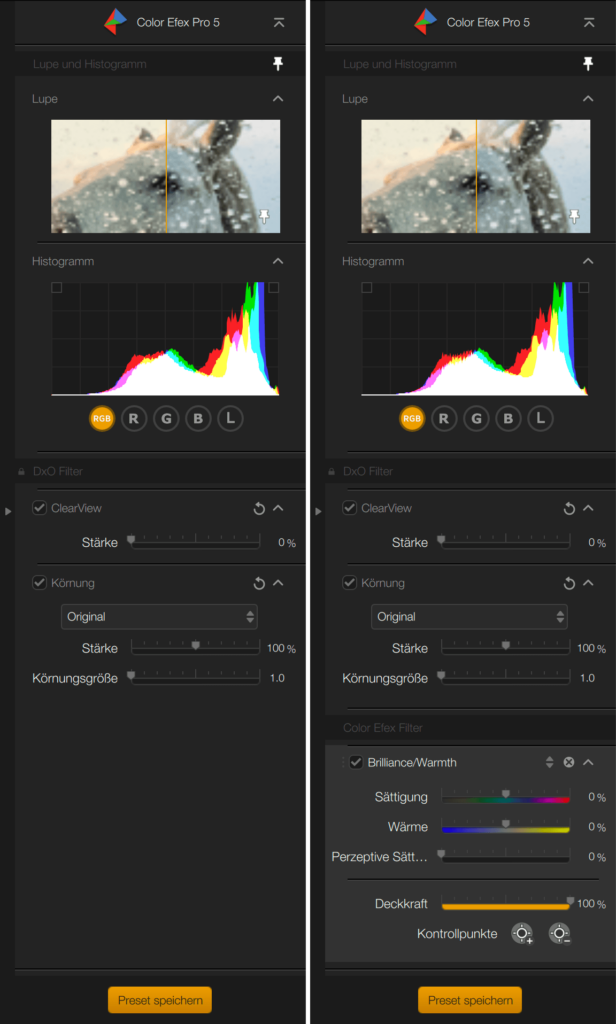Remove the Brilliance/Warmth filter
Screen dimensions: 616x1024
click(x=569, y=762)
